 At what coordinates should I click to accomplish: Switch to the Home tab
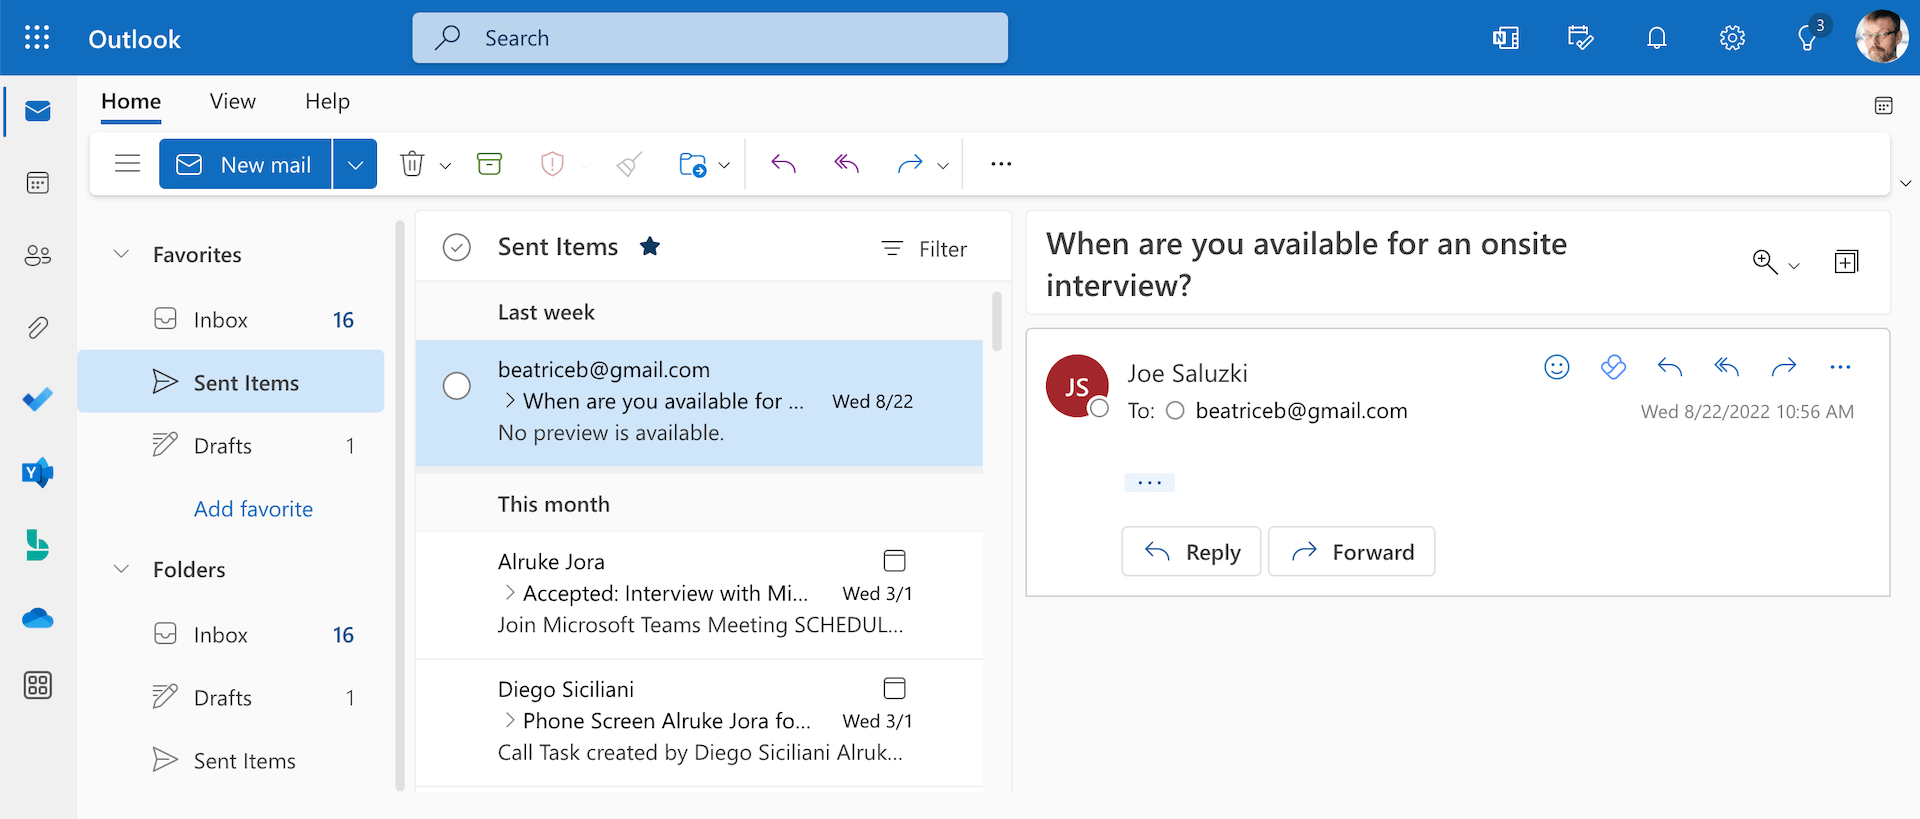point(131,101)
